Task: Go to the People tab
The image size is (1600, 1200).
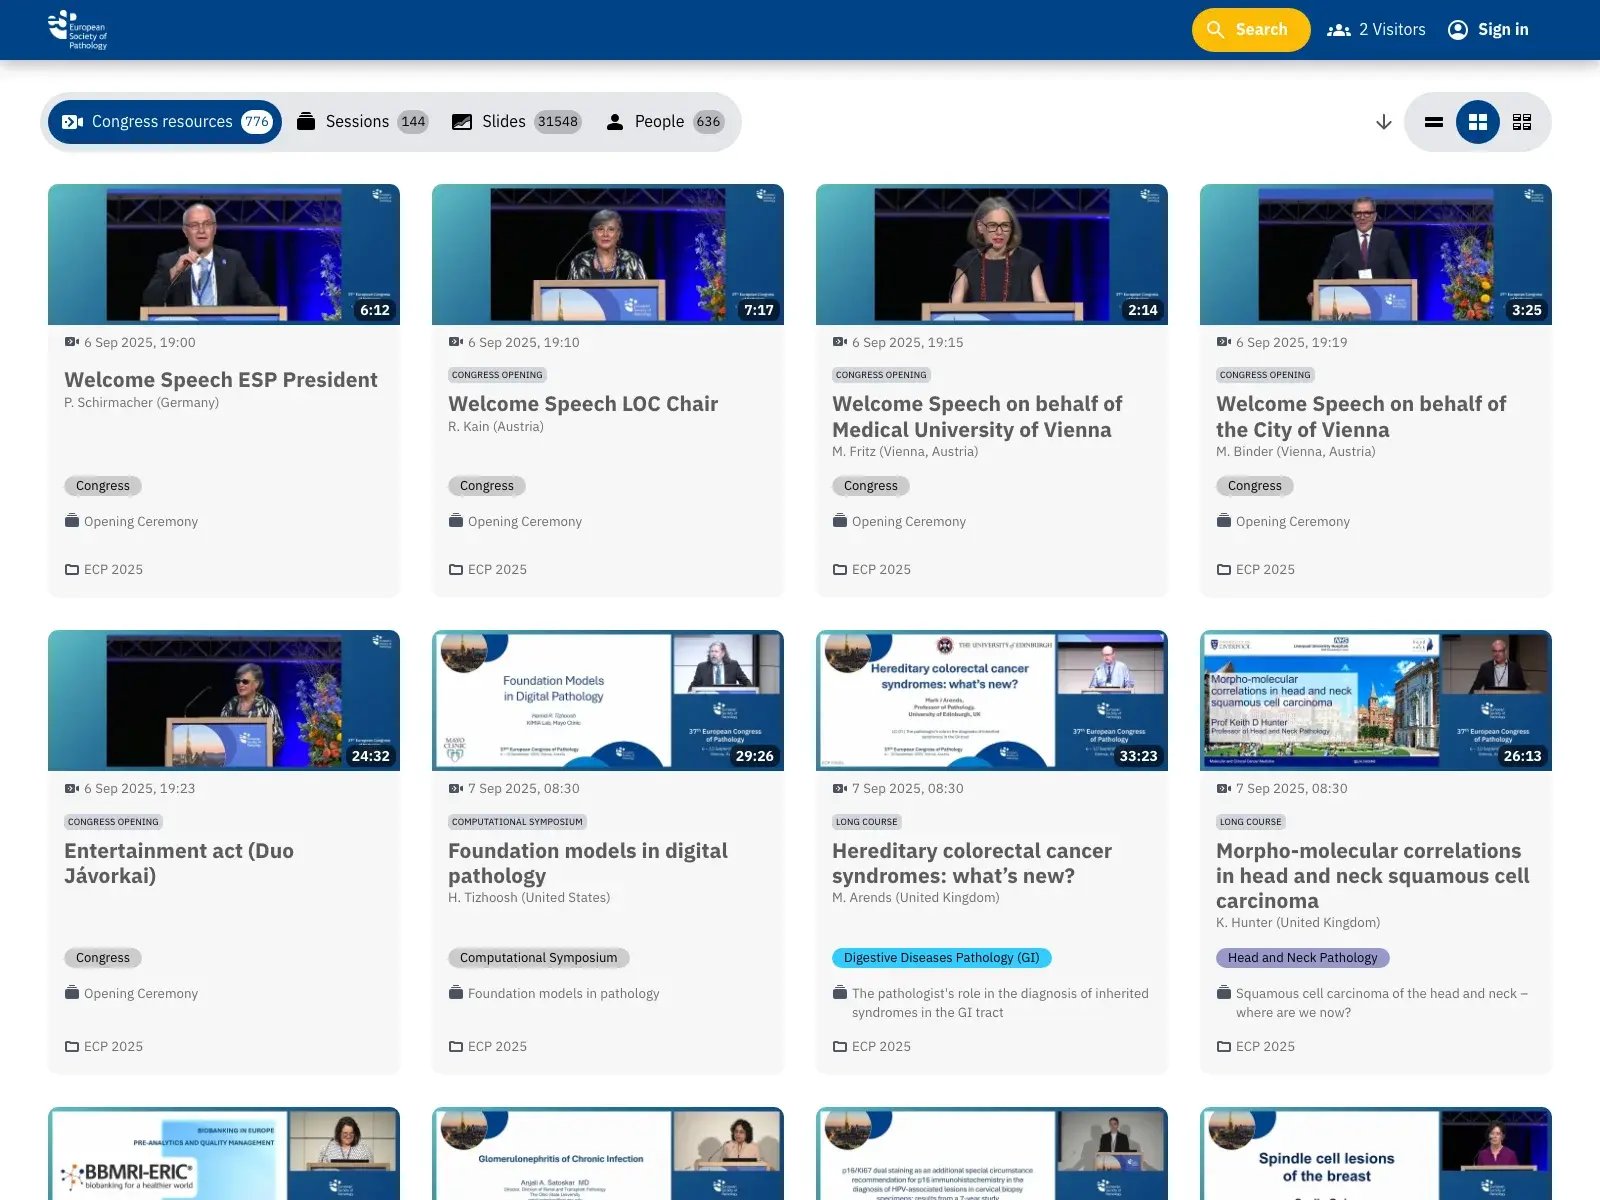Action: coord(665,122)
